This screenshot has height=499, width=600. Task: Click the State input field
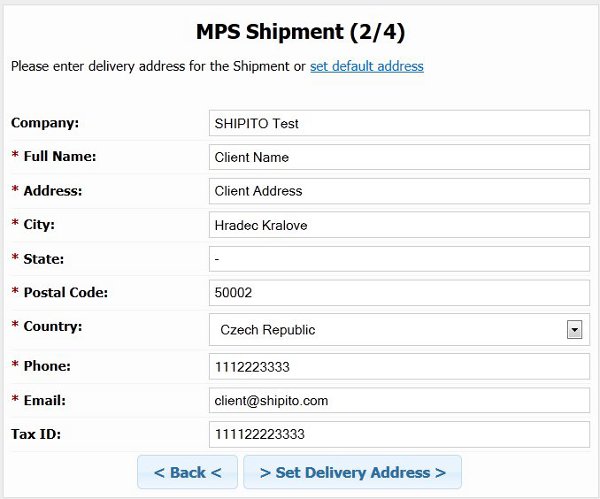point(399,259)
